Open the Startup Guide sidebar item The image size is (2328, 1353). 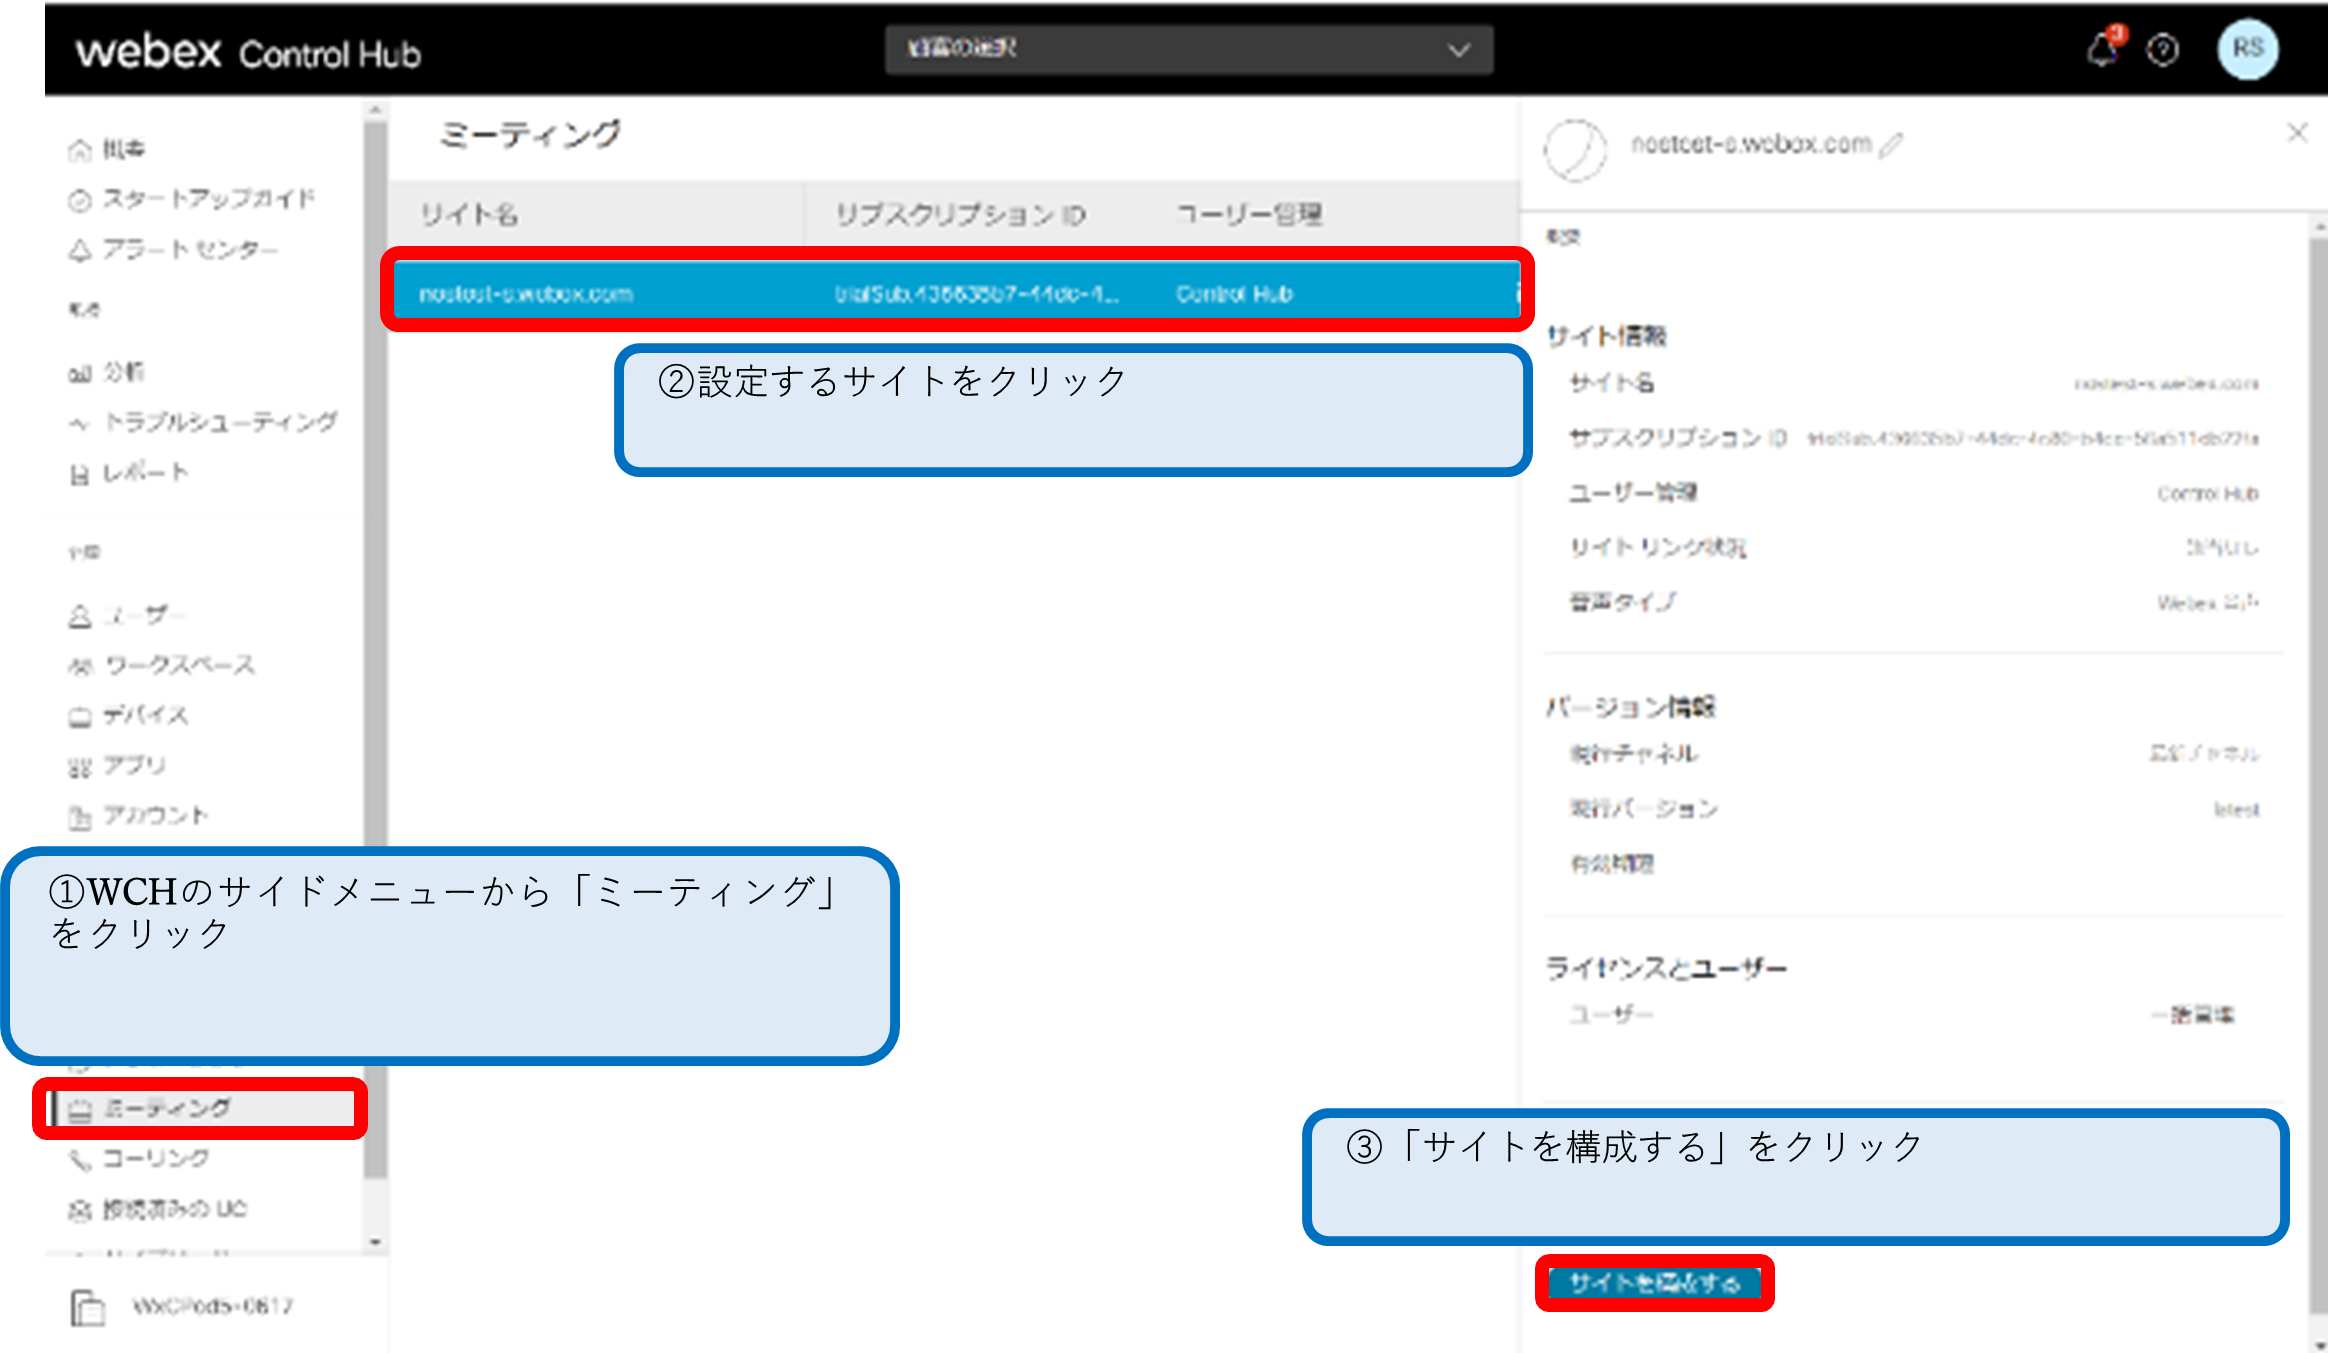pyautogui.click(x=191, y=199)
